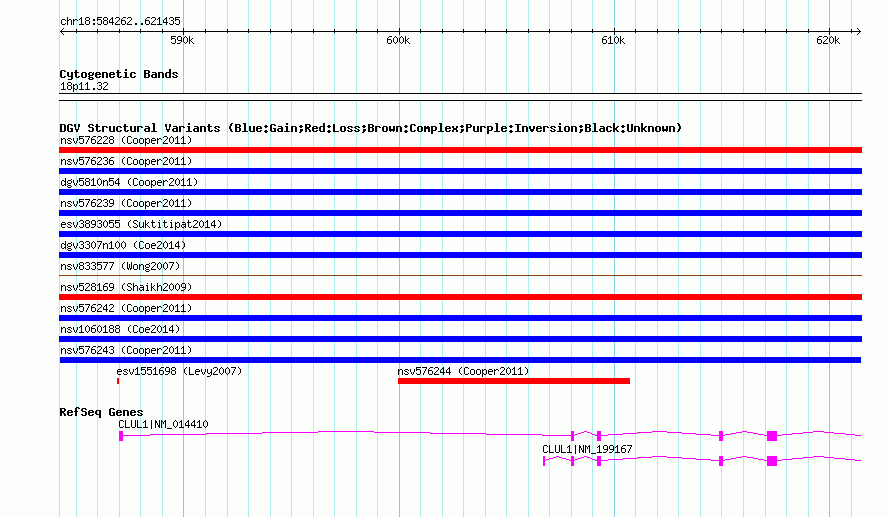This screenshot has height=517, width=890.
Task: Click the RefSeq Genes track title
Action: (101, 412)
